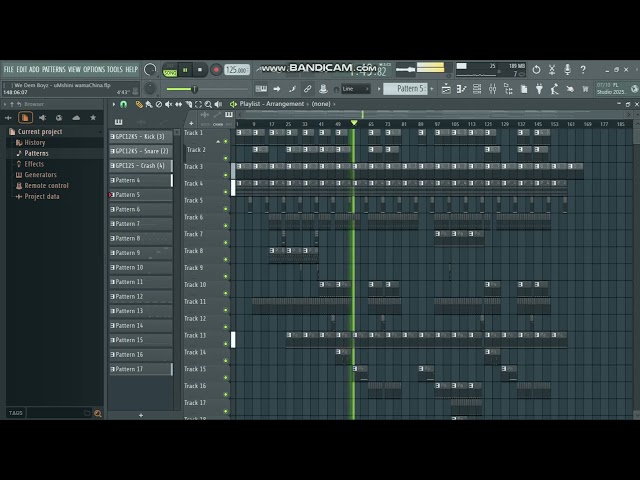
Task: Click the save-new-version scissors icon
Action: coord(552,69)
